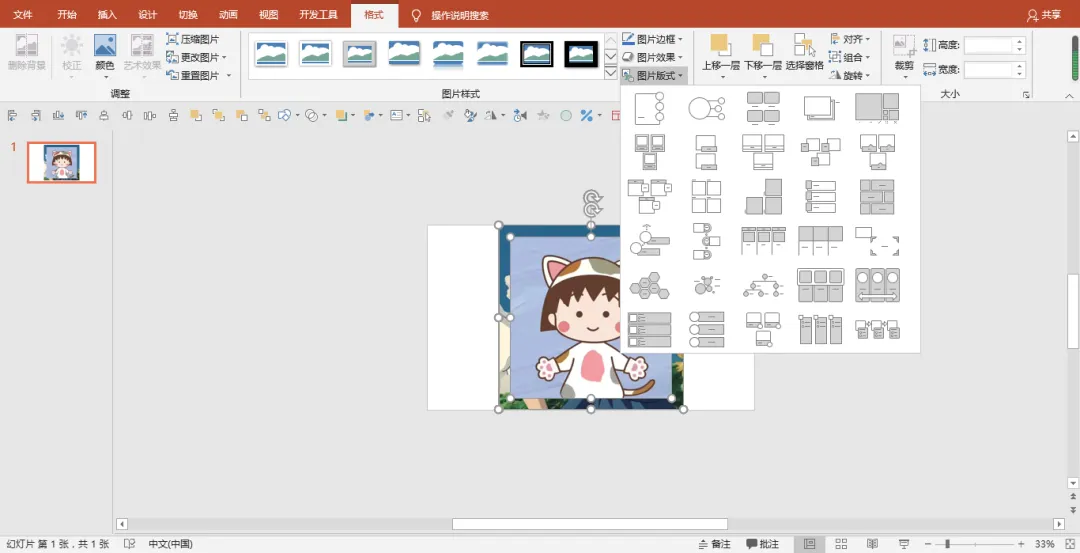Viewport: 1080px width, 553px height.
Task: Expand the Rotate (旋转) dropdown
Action: (850, 75)
